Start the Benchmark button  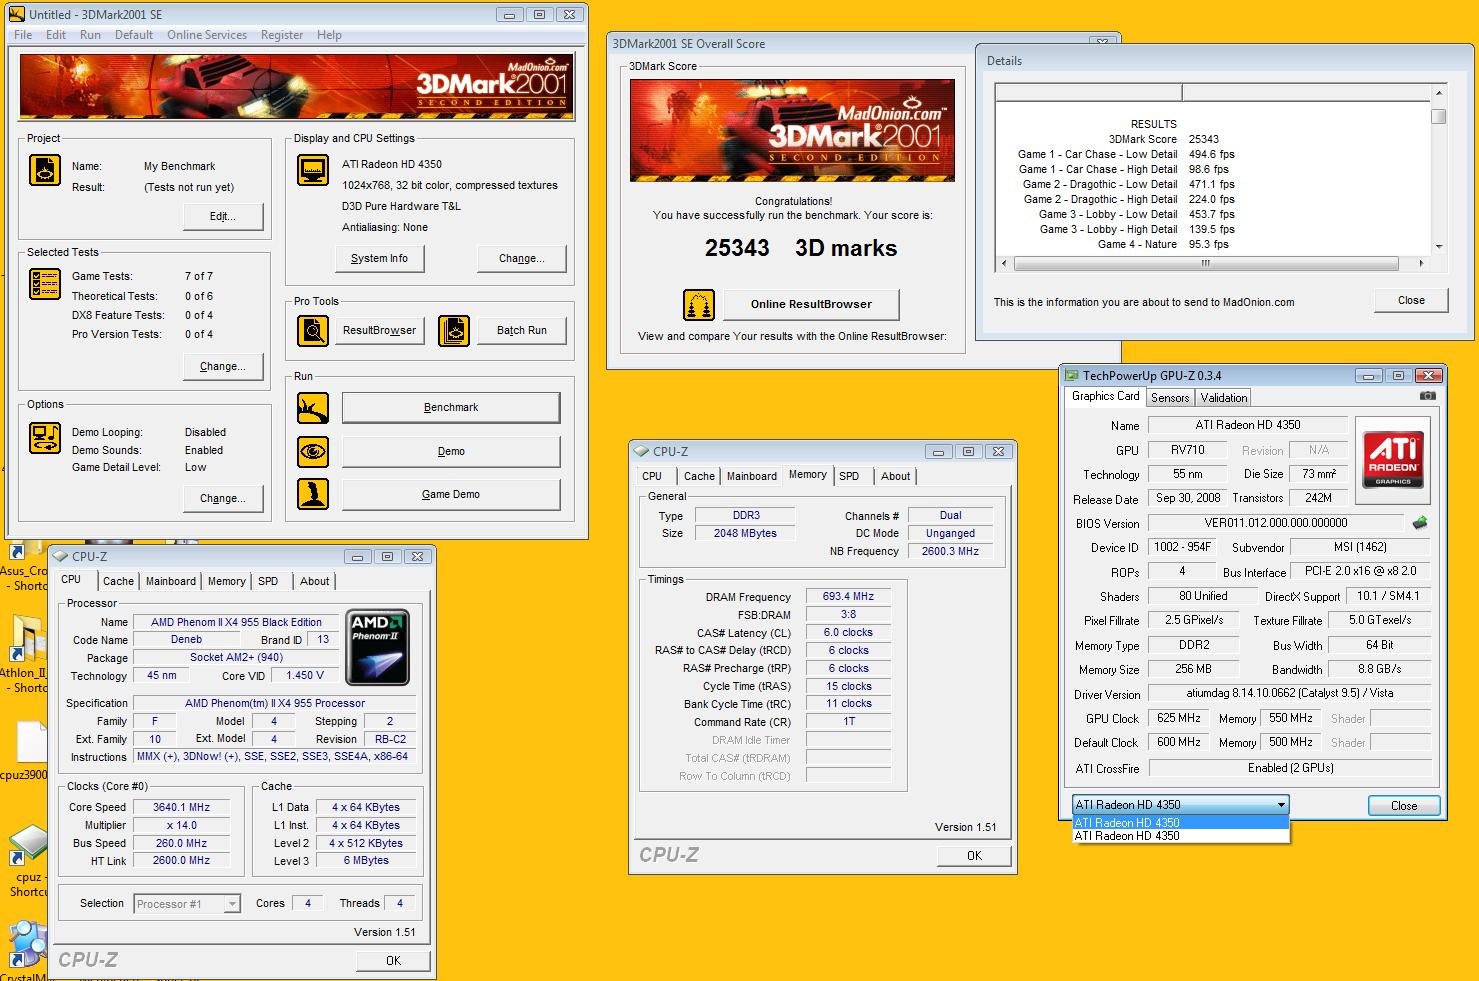point(451,408)
